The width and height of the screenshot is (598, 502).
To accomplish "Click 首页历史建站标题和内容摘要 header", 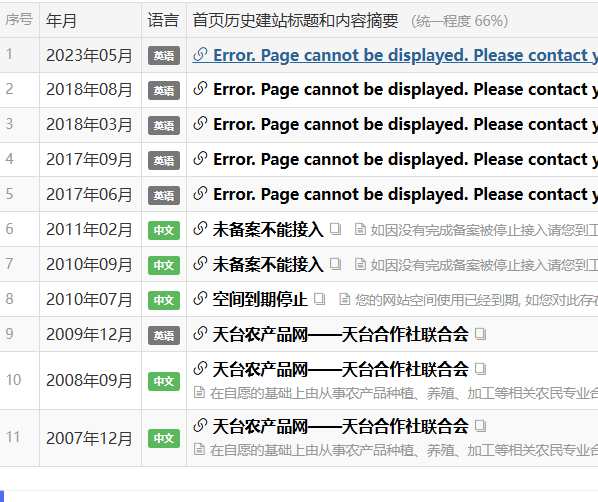I will pos(295,20).
